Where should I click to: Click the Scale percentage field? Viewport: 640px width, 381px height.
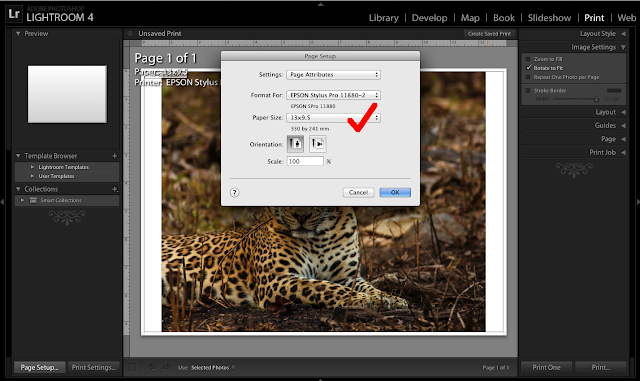305,161
